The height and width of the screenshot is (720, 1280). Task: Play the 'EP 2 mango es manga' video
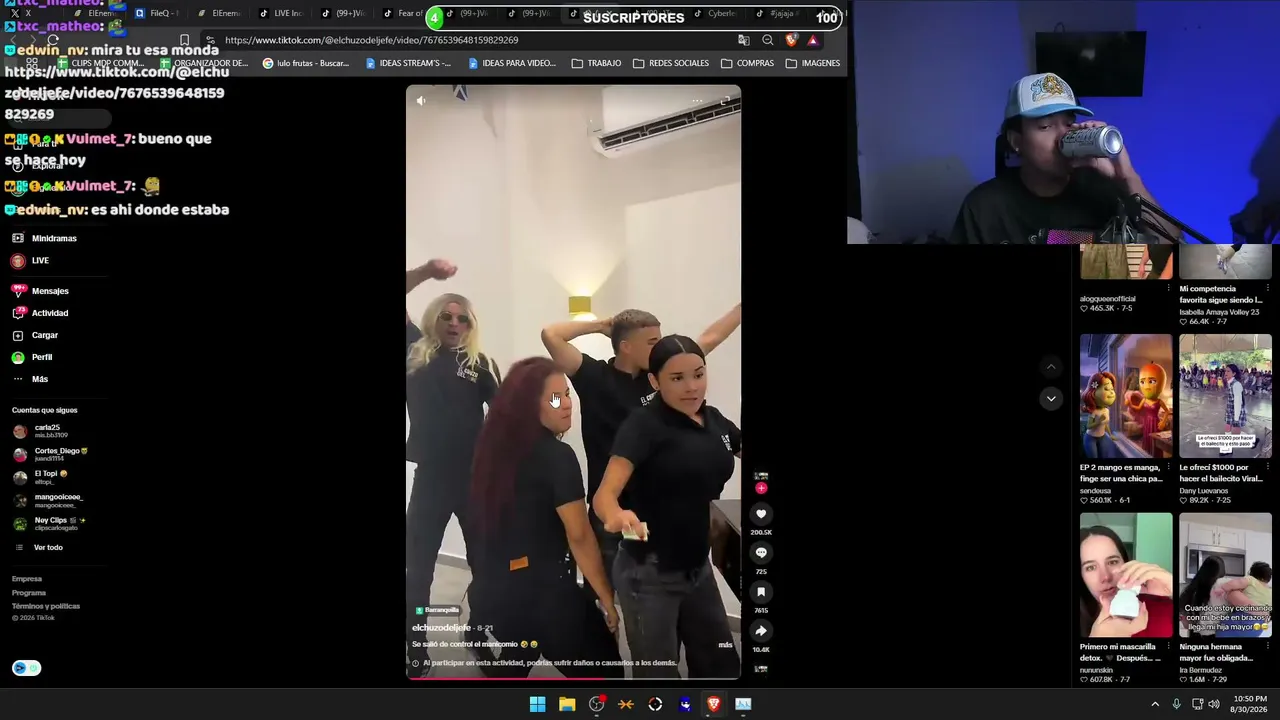(x=1125, y=395)
